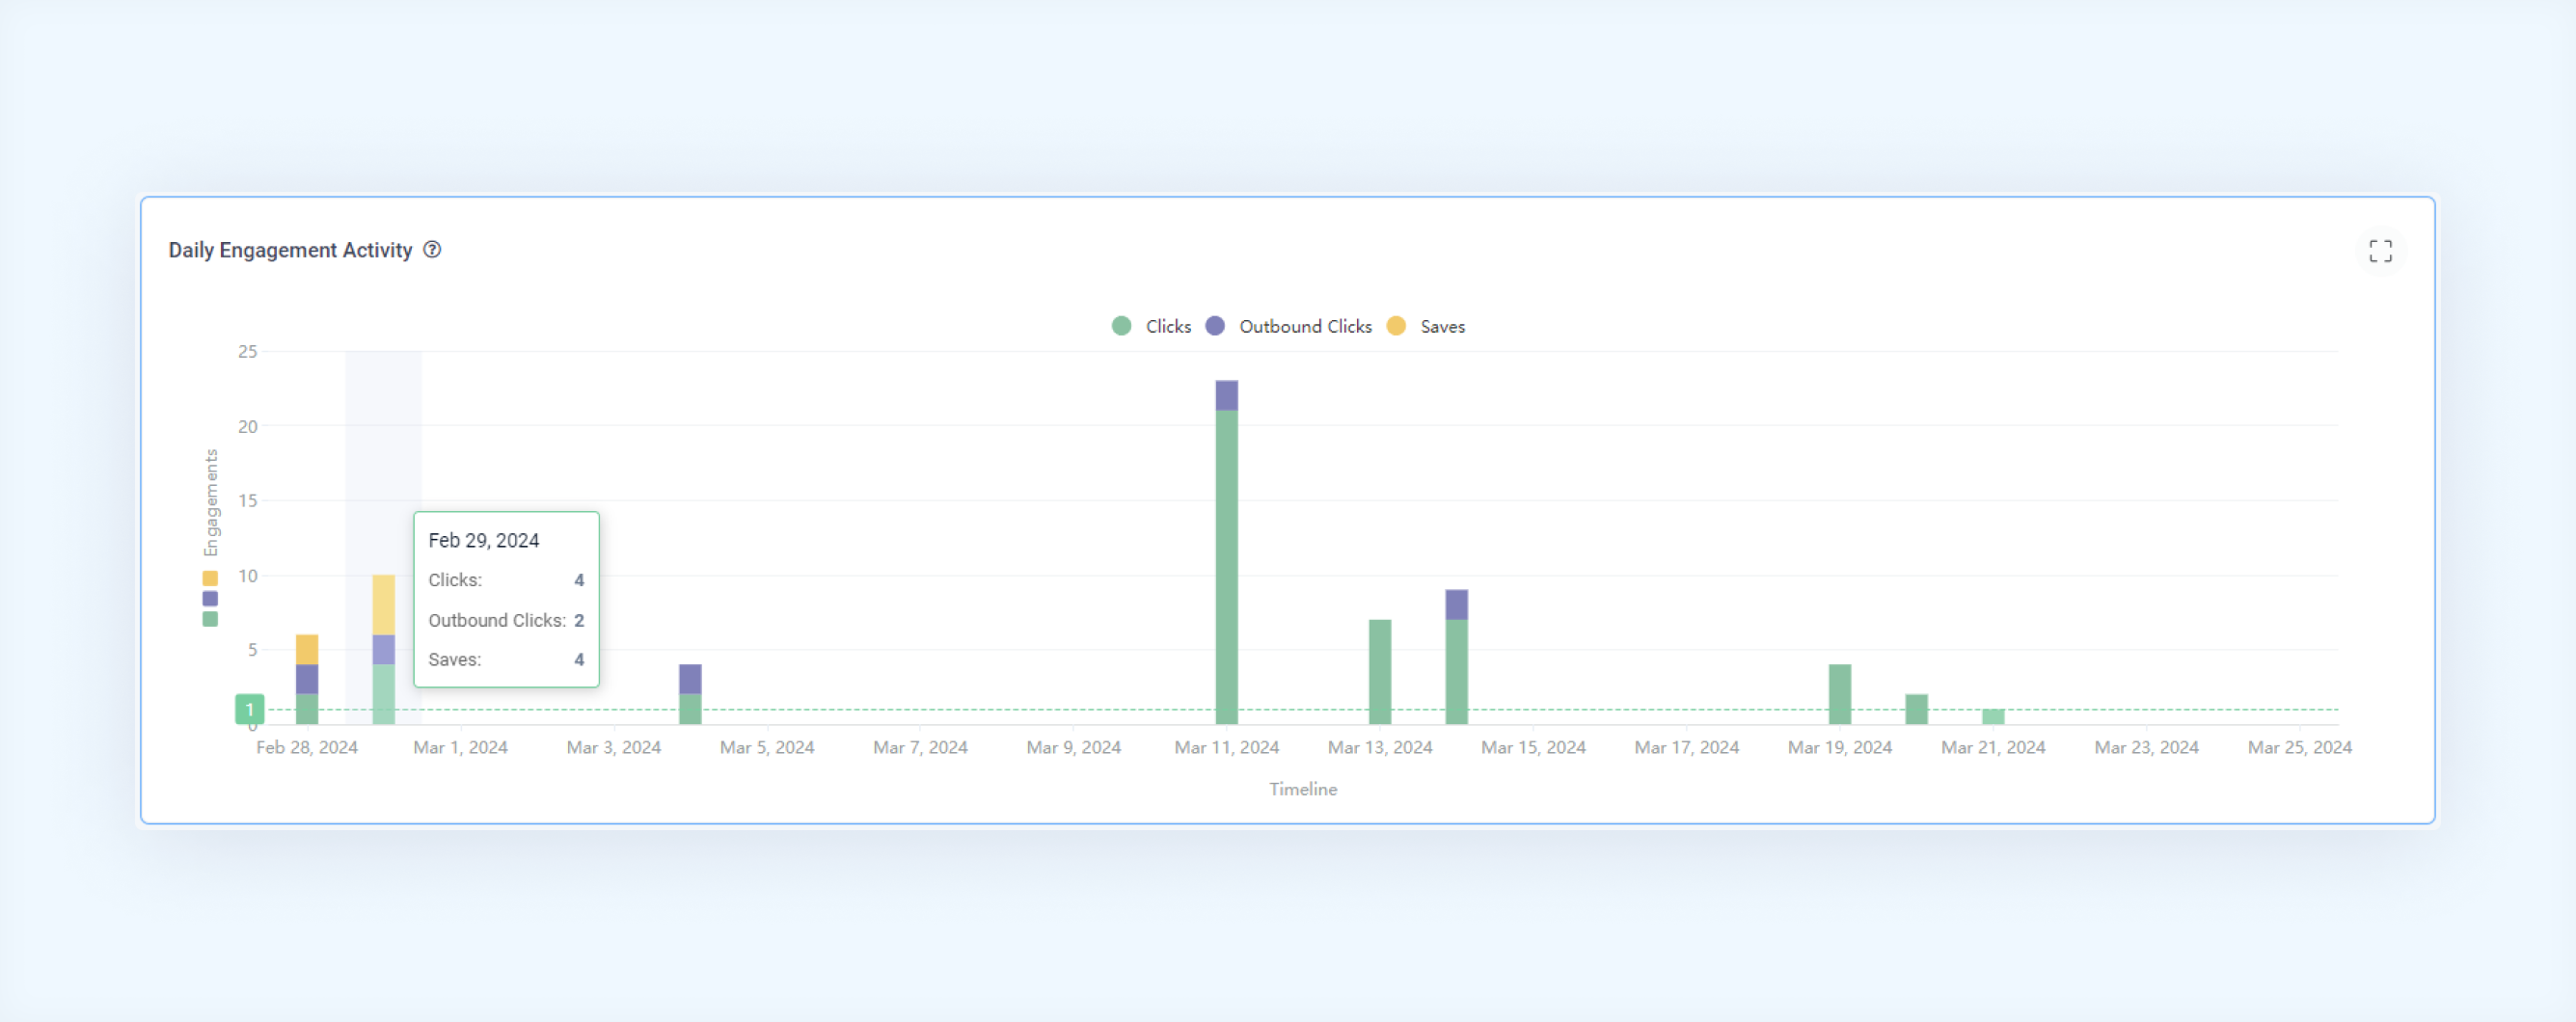Click the purple square beside the Engagements axis

click(210, 598)
